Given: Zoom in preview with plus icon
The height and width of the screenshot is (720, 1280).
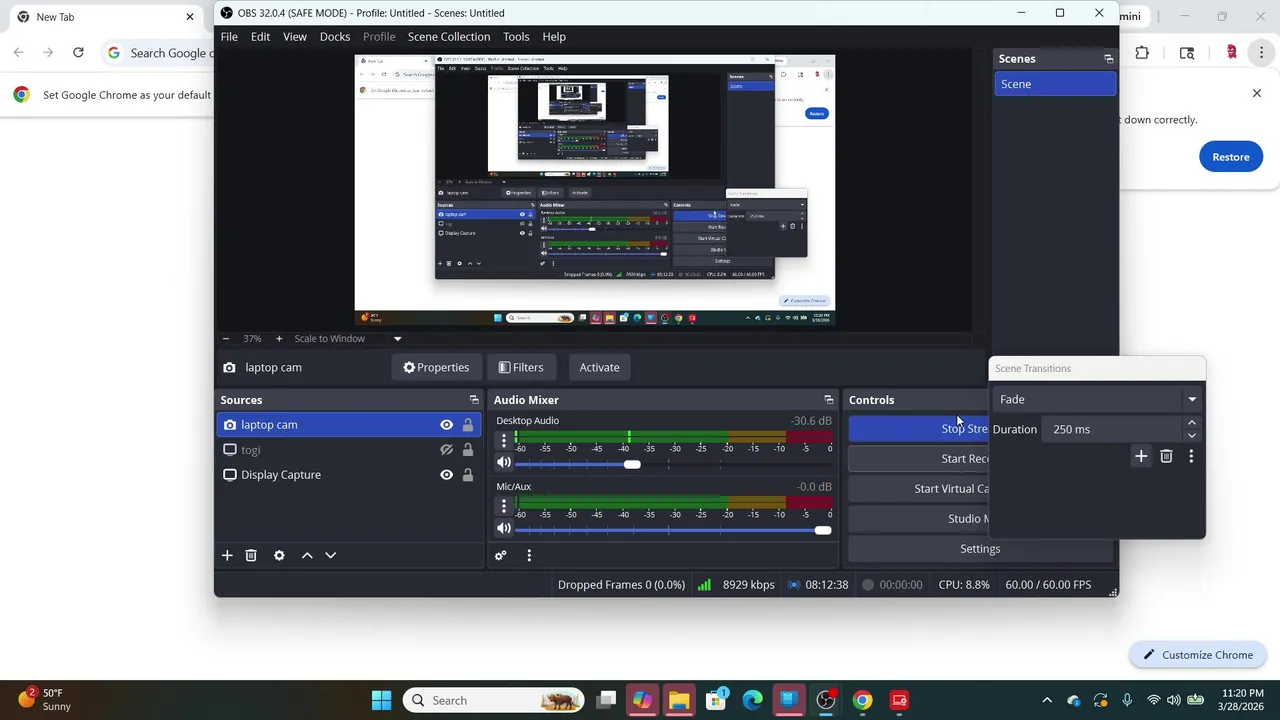Looking at the screenshot, I should [279, 339].
